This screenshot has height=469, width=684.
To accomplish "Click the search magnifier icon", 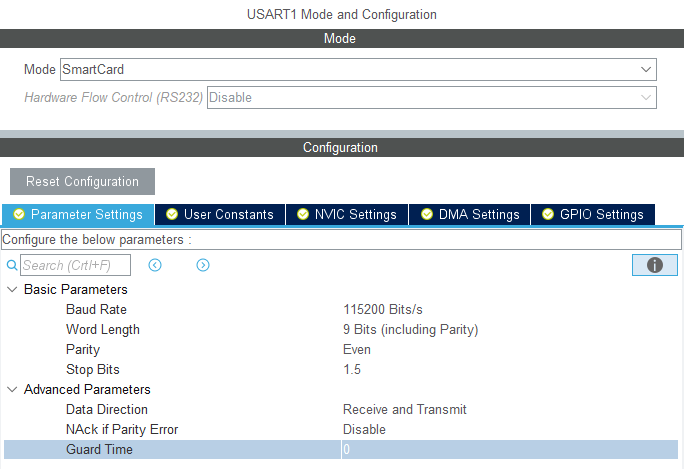I will 12,265.
